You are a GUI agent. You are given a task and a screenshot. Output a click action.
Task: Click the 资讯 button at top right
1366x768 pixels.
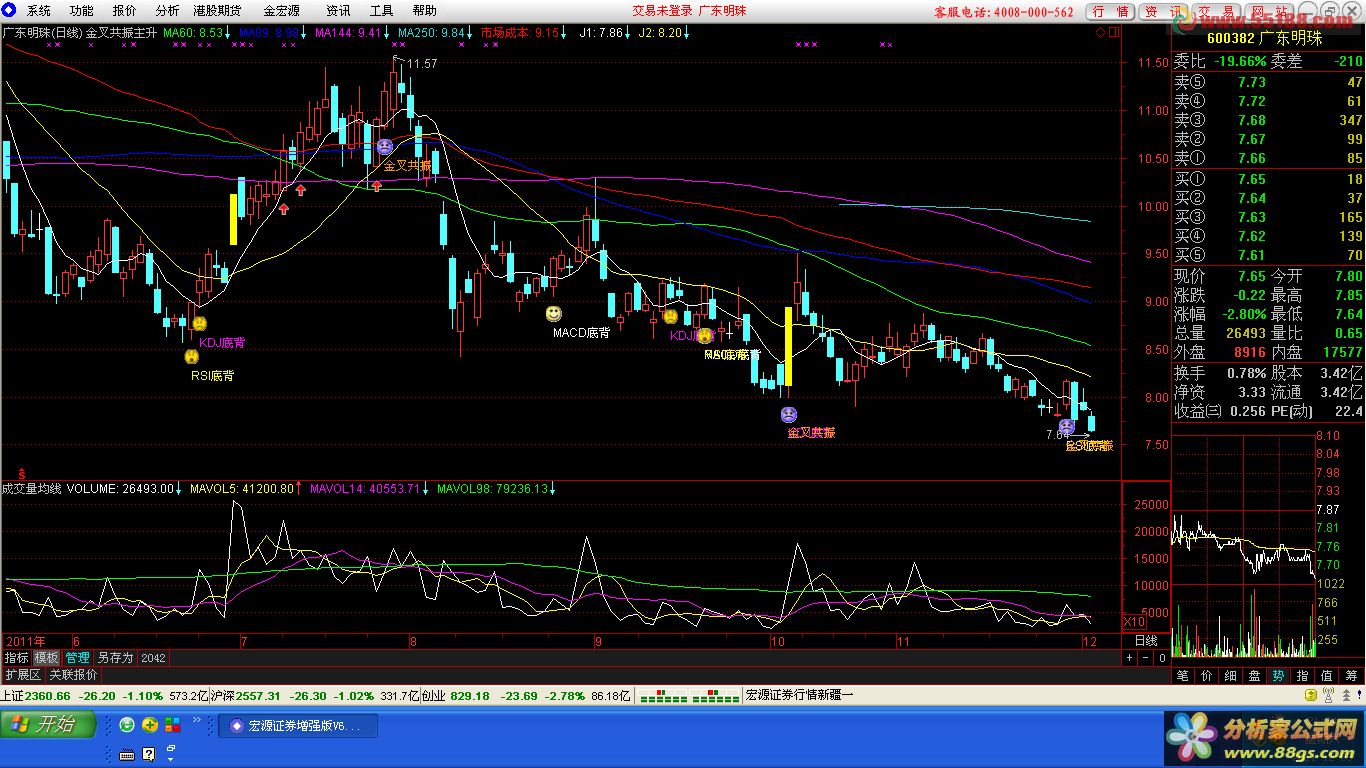click(x=1163, y=11)
